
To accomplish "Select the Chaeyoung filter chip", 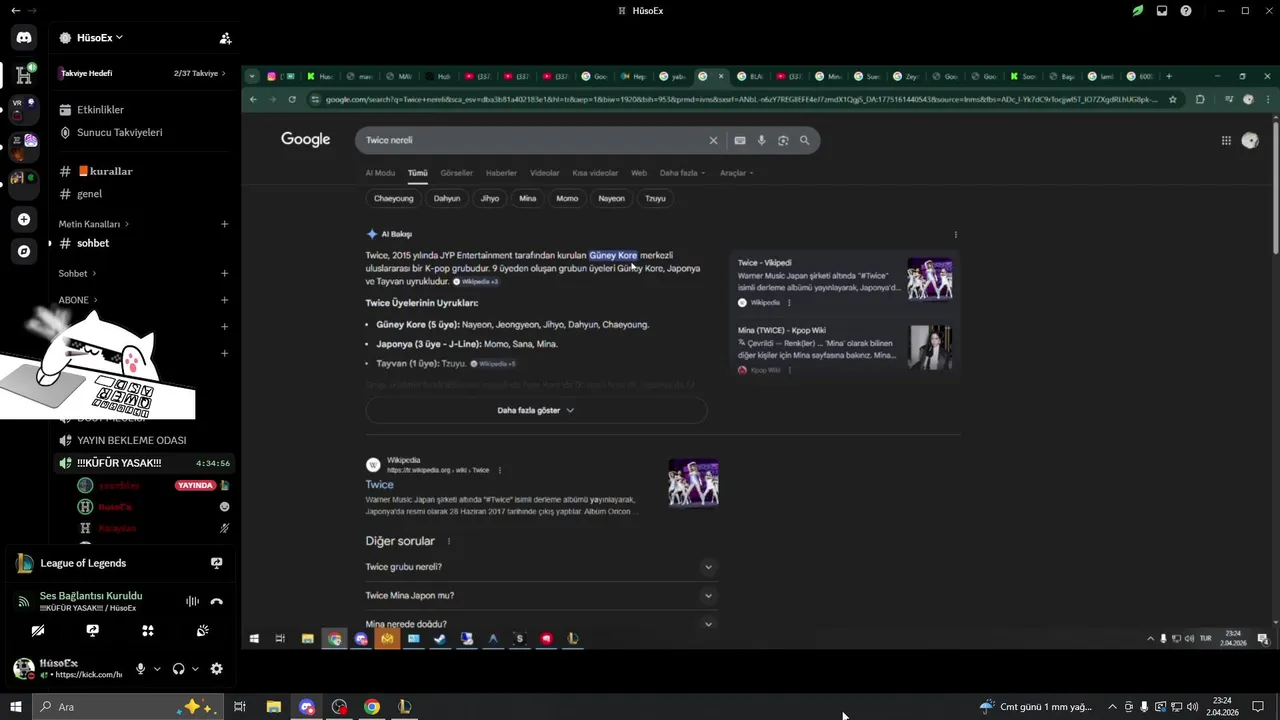I will [394, 198].
